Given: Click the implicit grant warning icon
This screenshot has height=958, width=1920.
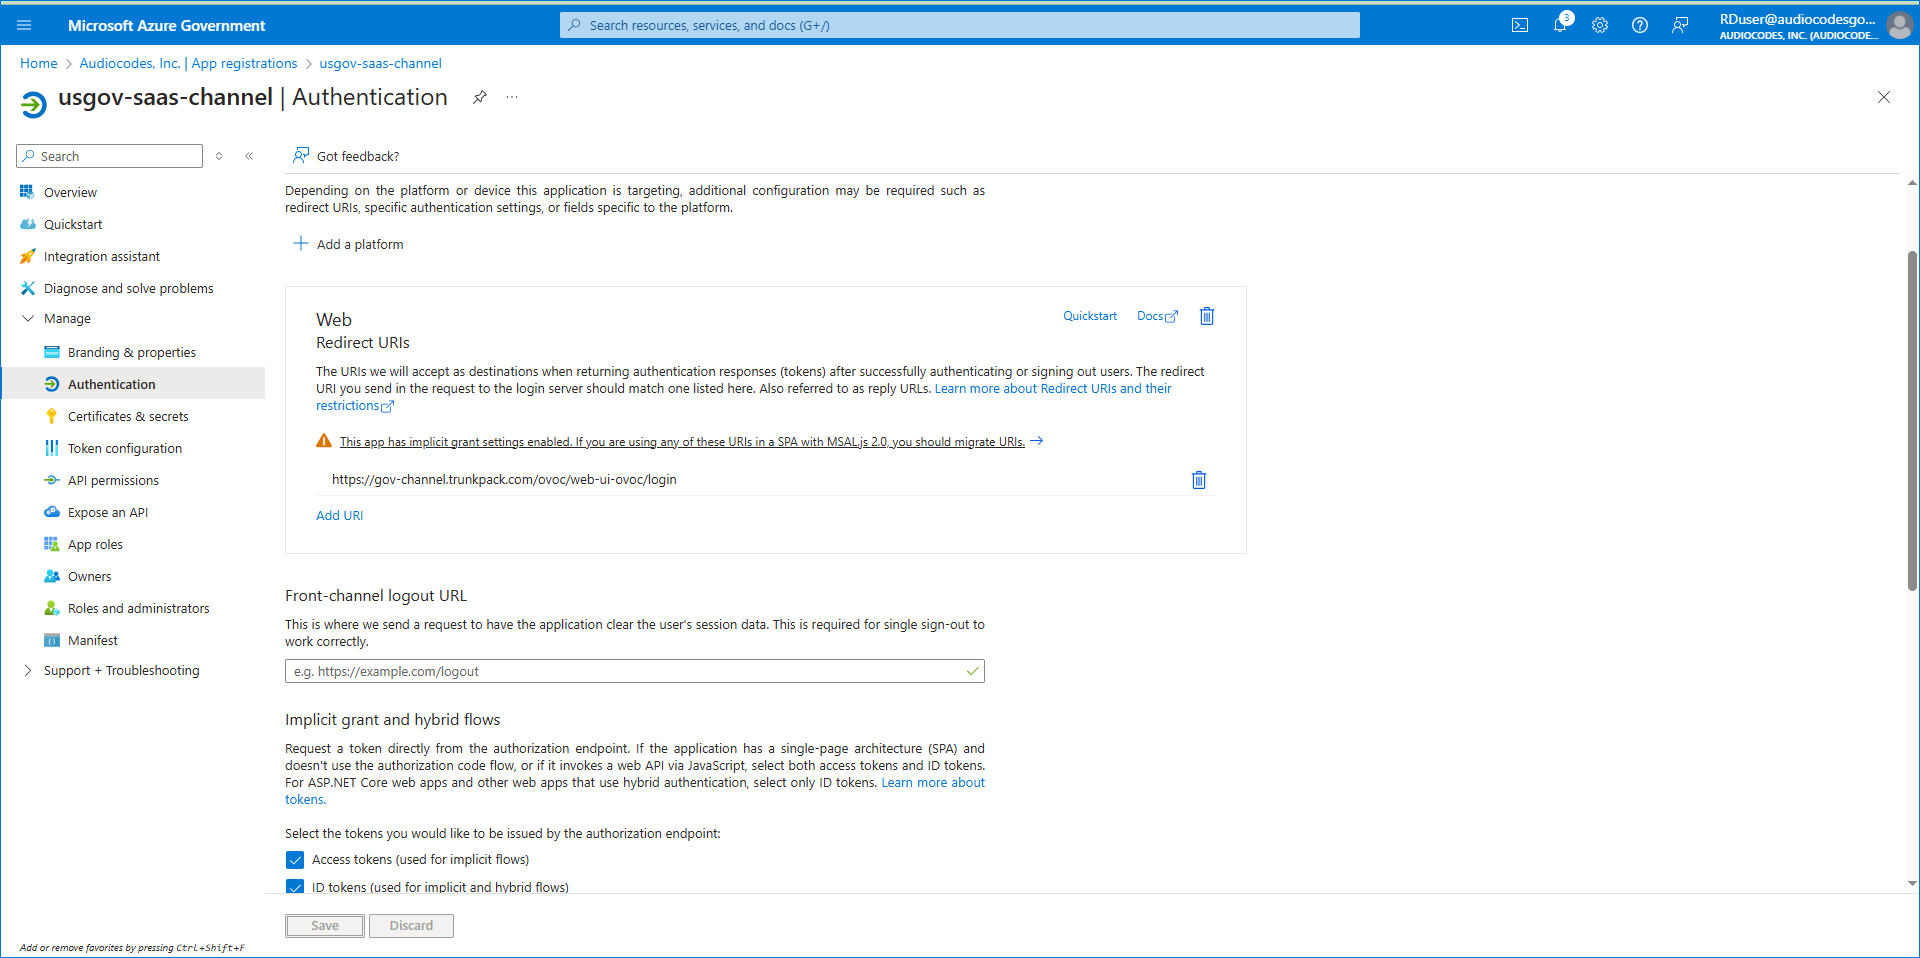Looking at the screenshot, I should tap(324, 441).
